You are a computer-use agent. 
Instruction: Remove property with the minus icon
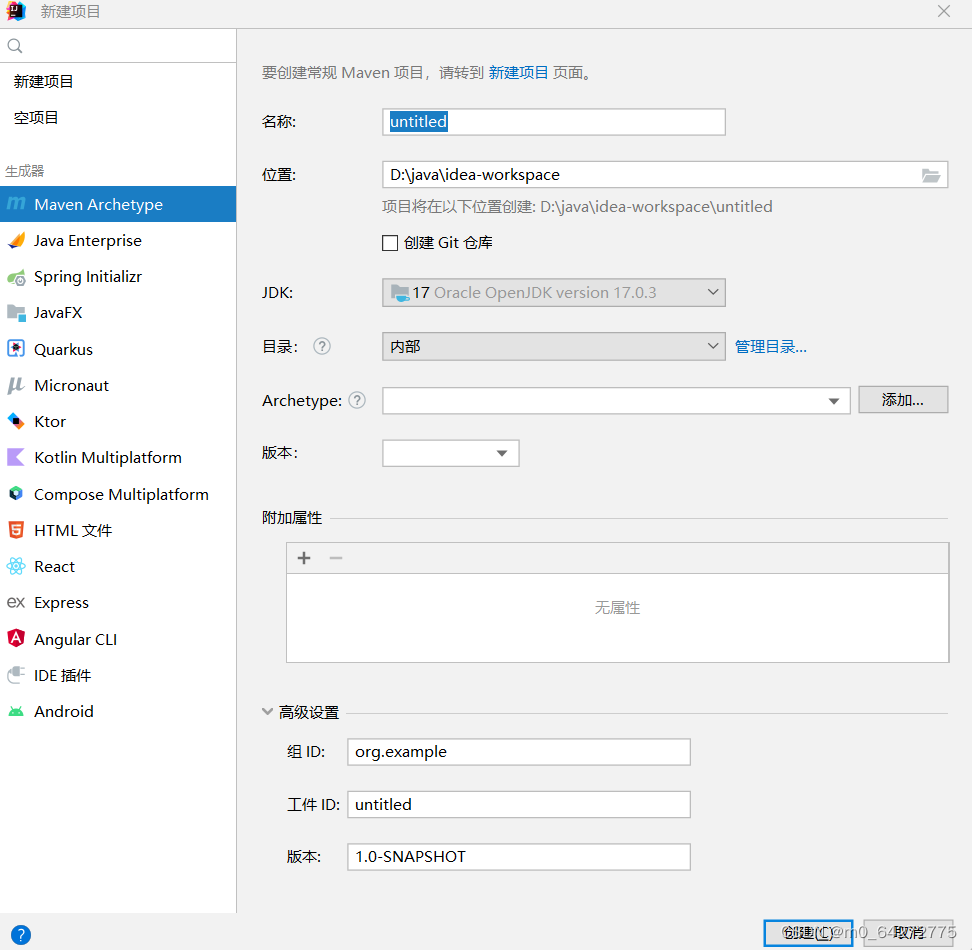click(x=336, y=558)
